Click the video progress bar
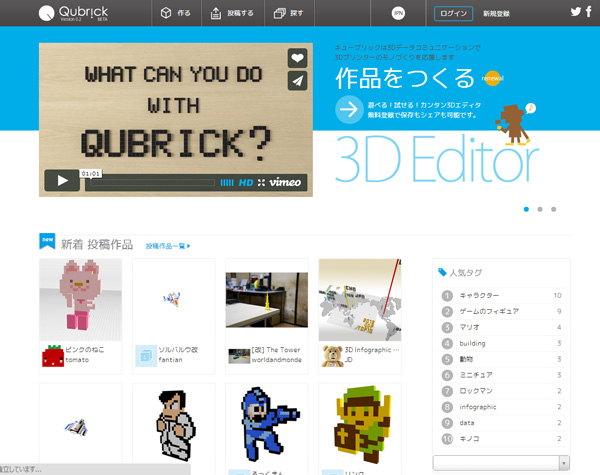The image size is (600, 475). [x=150, y=183]
